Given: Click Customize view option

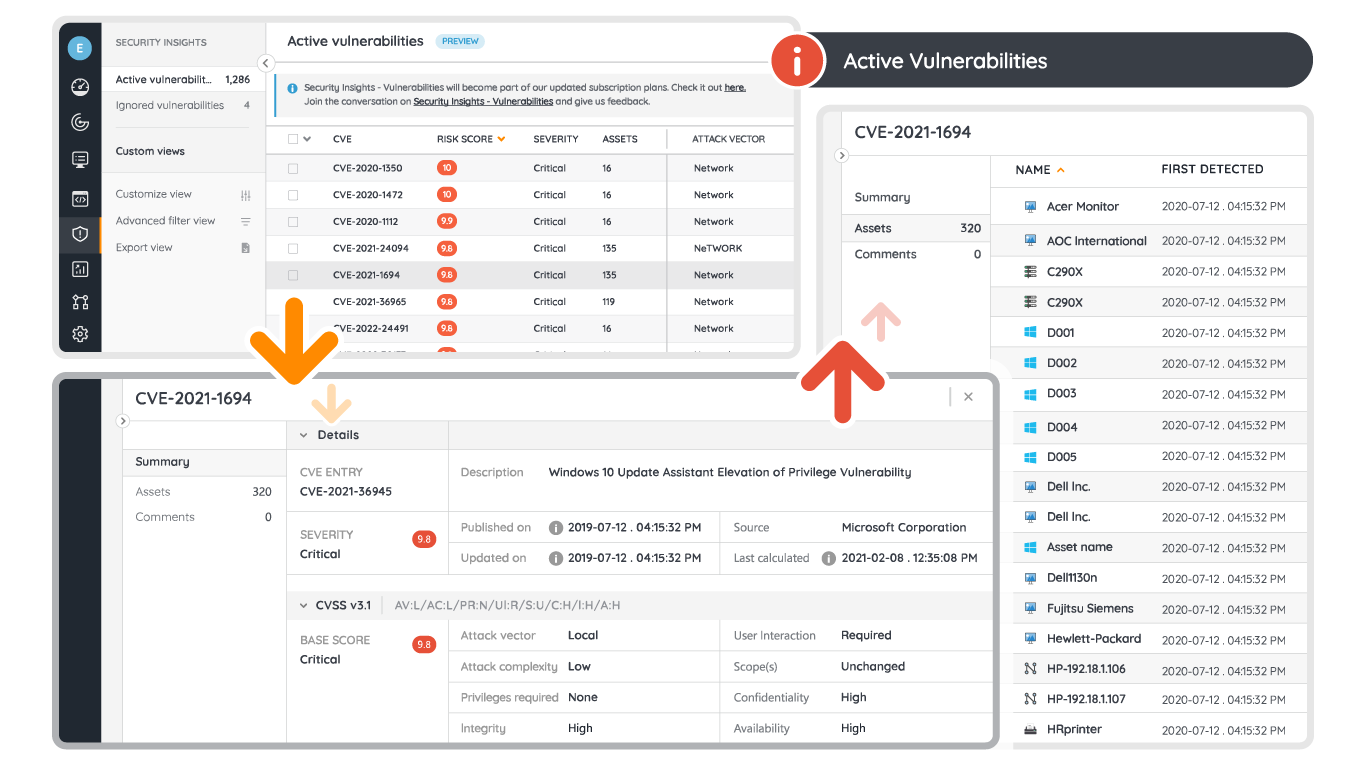Looking at the screenshot, I should 153,195.
